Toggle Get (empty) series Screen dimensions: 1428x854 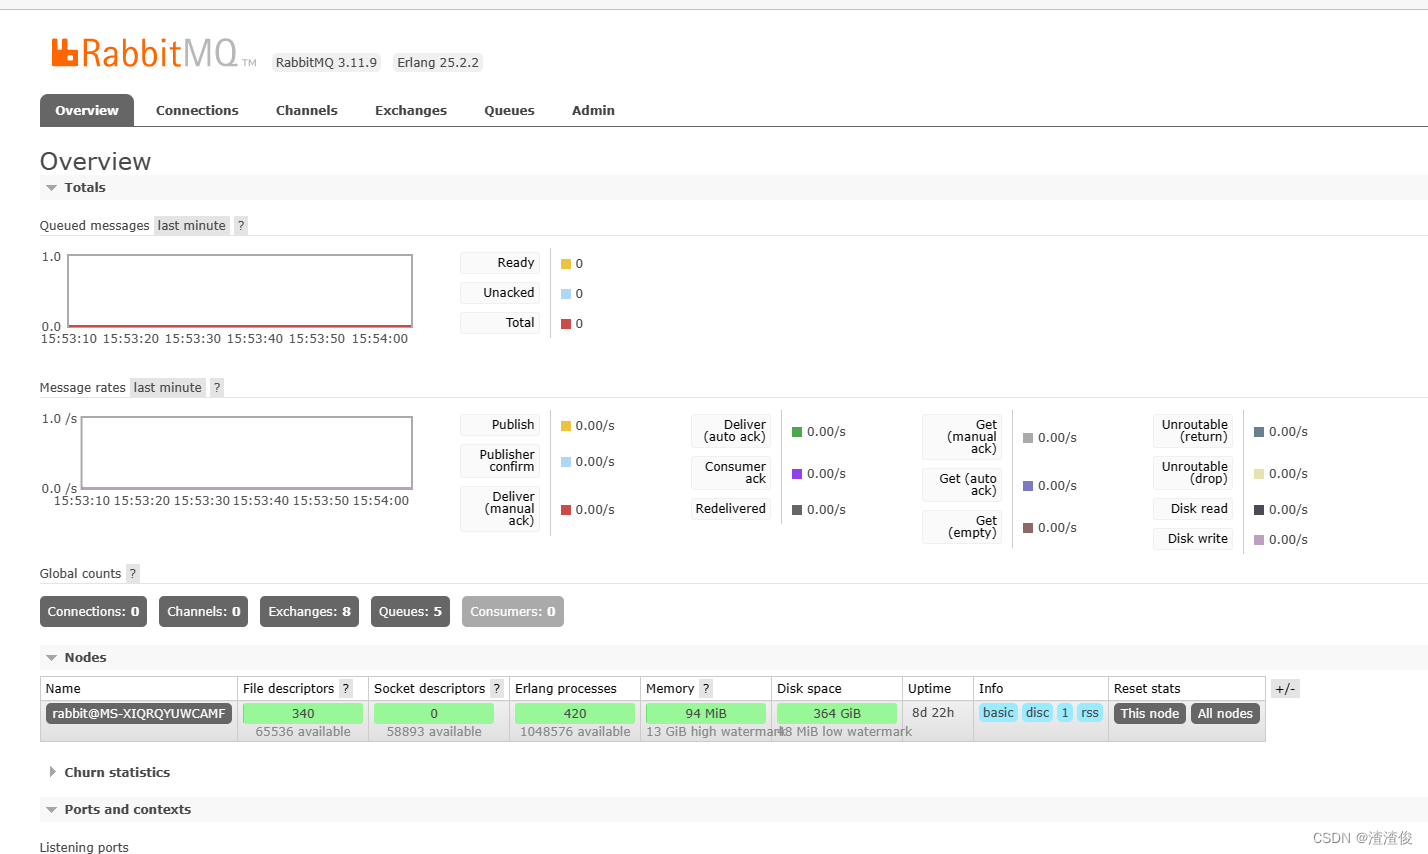962,527
